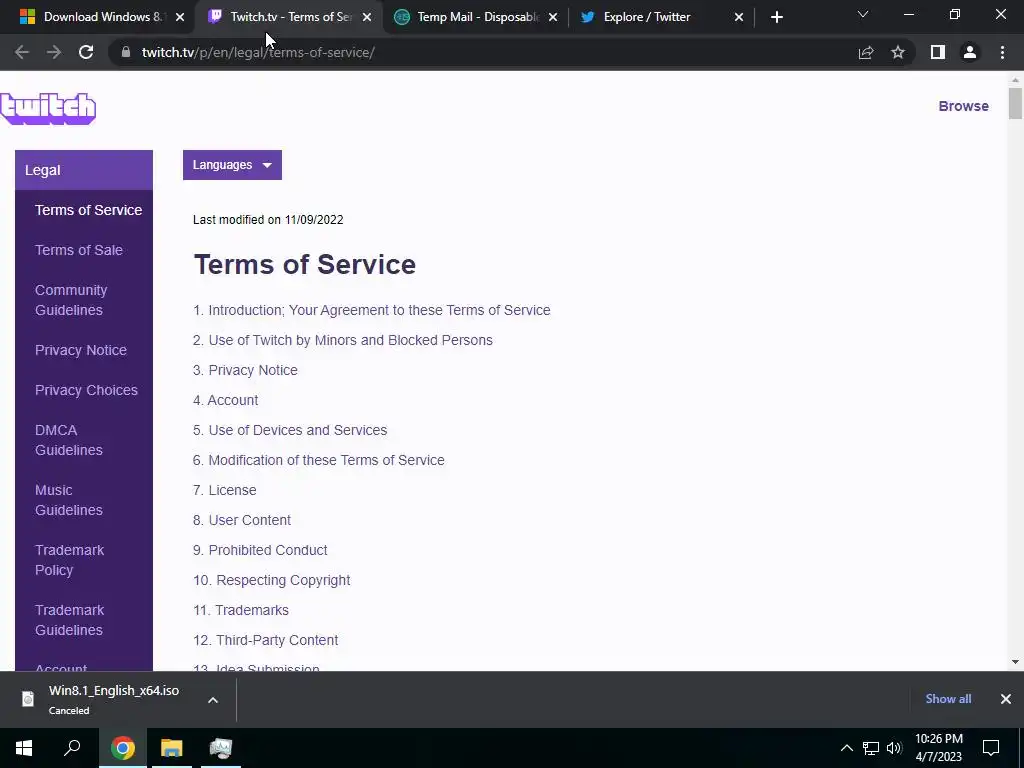Open Windows taskbar search
Viewport: 1024px width, 768px height.
[x=72, y=748]
